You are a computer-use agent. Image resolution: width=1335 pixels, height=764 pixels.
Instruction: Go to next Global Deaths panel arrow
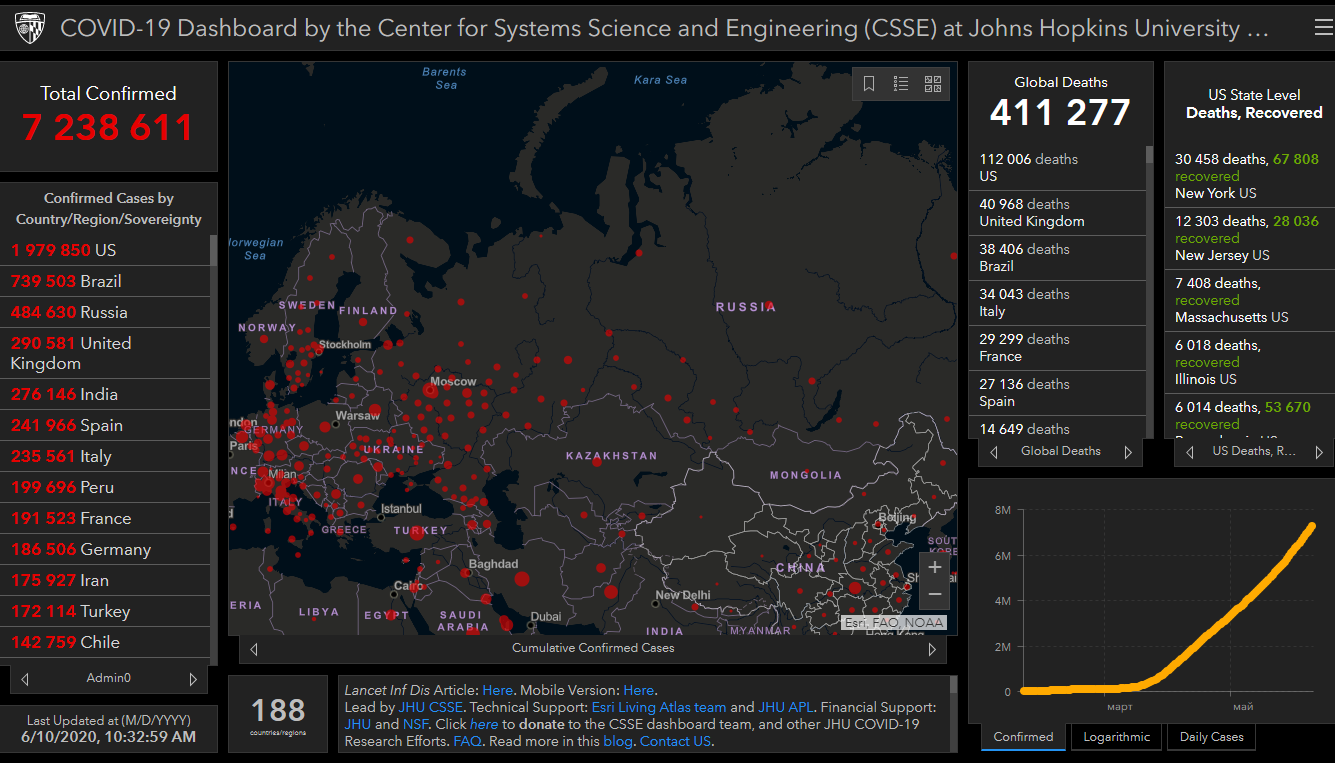(1128, 452)
